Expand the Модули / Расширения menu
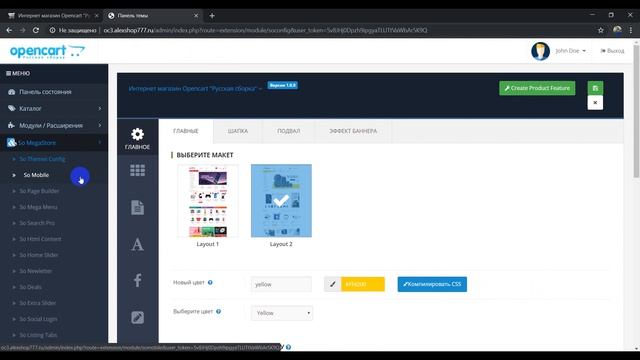The height and width of the screenshot is (360, 640). 54,125
